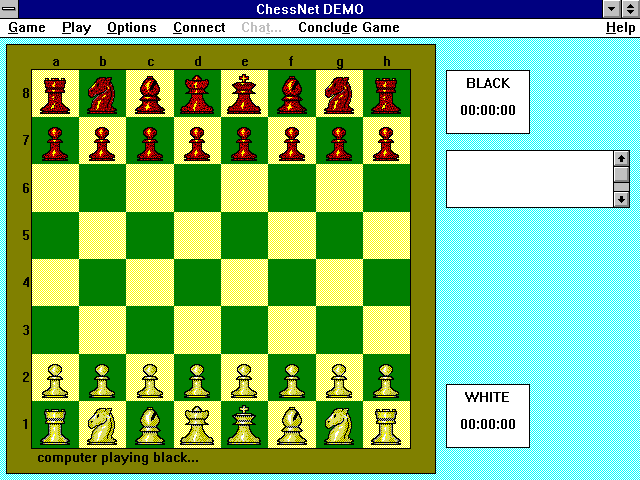Pick the white pawn on e2
Viewport: 640px width, 480px height.
(x=244, y=381)
